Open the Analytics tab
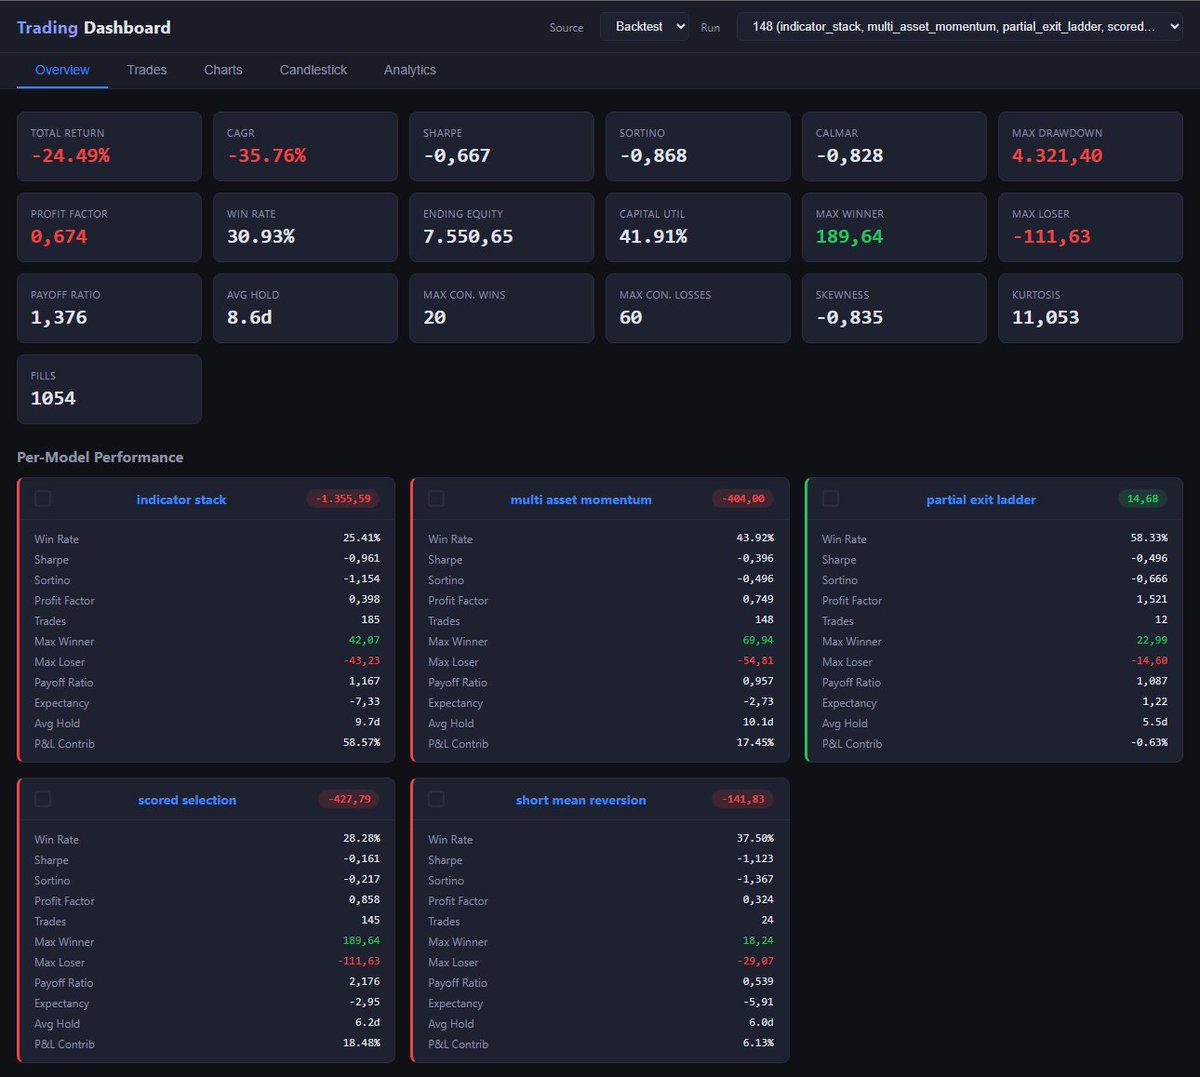Viewport: 1200px width, 1077px height. pos(409,69)
